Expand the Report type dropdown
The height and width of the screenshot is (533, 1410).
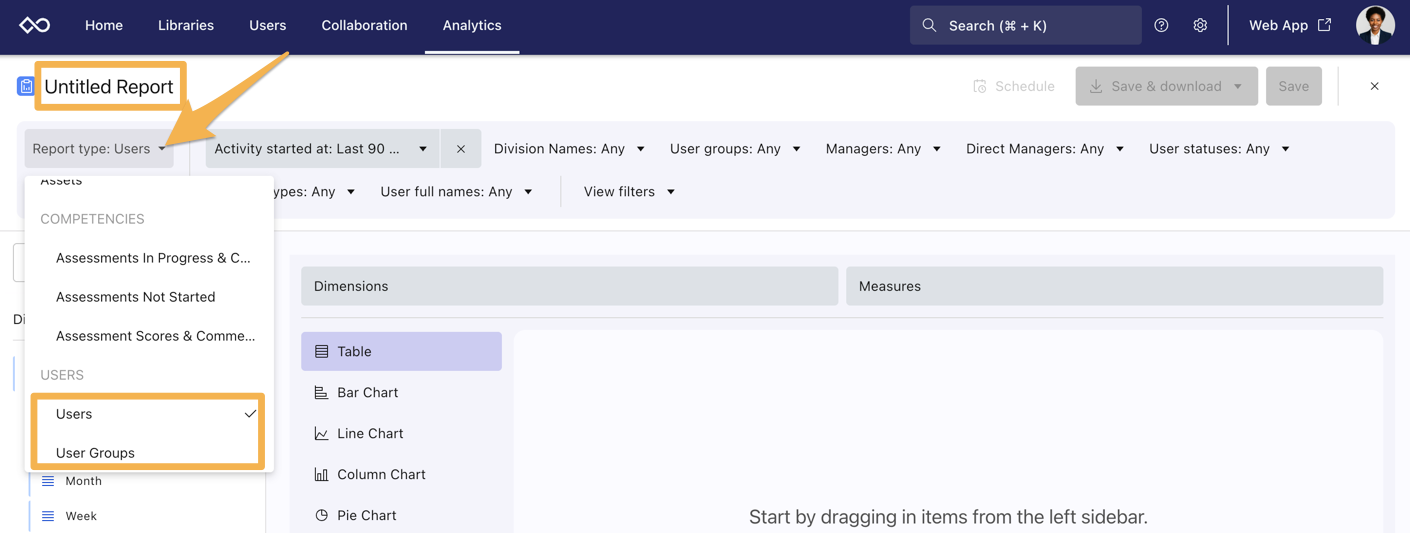click(x=99, y=149)
